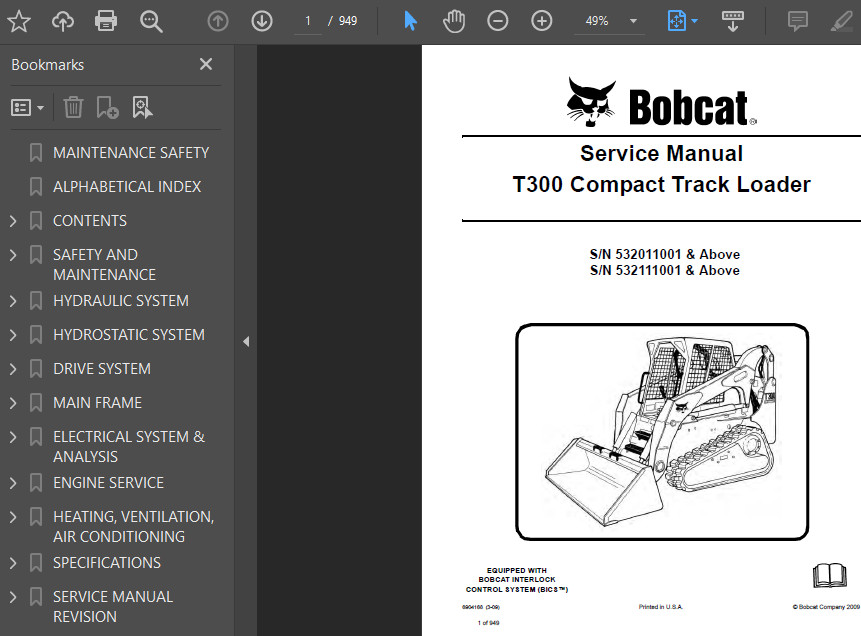Jump to CONTENTS section
This screenshot has width=861, height=636.
(90, 221)
